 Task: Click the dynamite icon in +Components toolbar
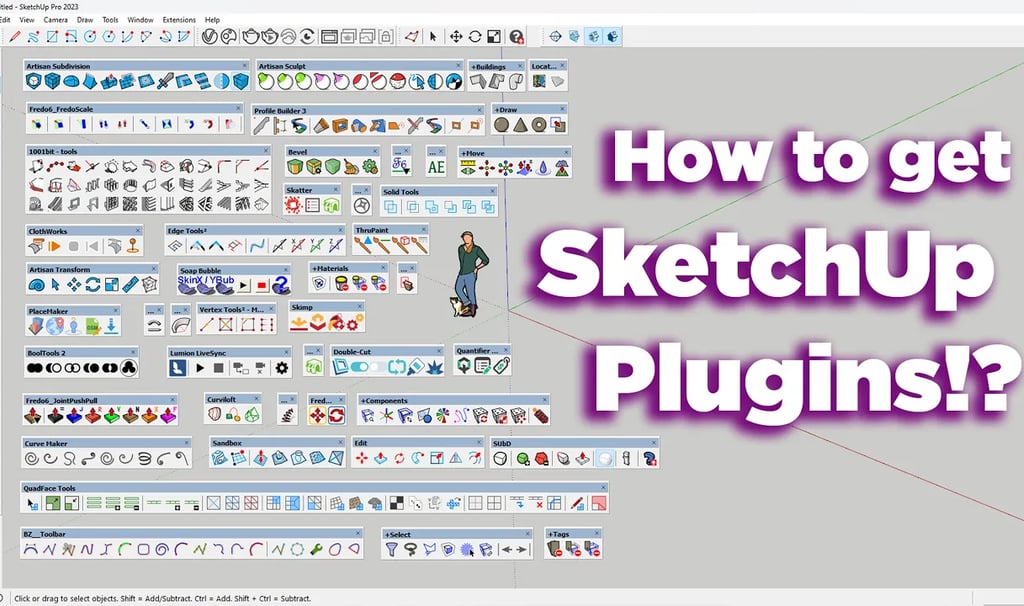pos(540,415)
